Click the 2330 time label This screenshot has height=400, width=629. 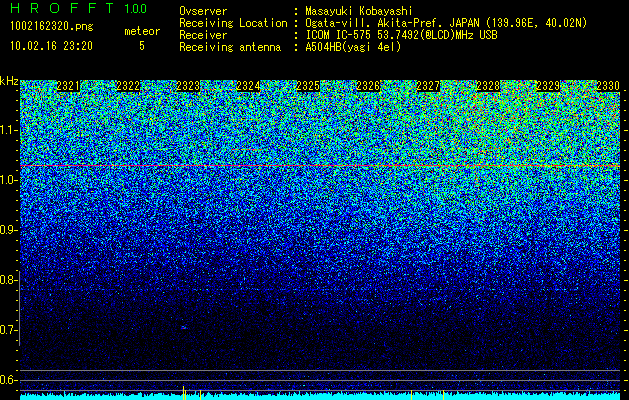[608, 86]
